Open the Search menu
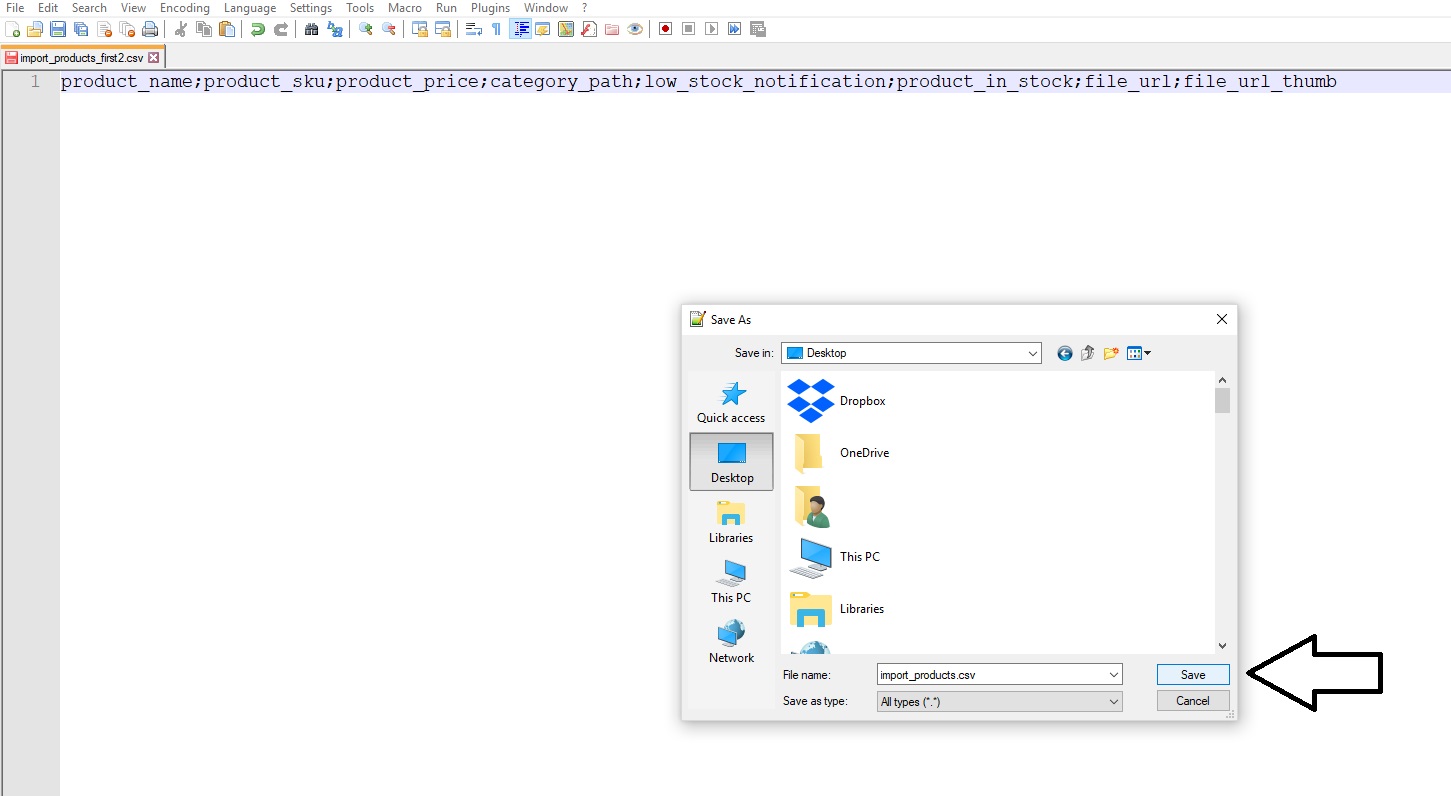This screenshot has width=1451, height=796. pos(89,8)
